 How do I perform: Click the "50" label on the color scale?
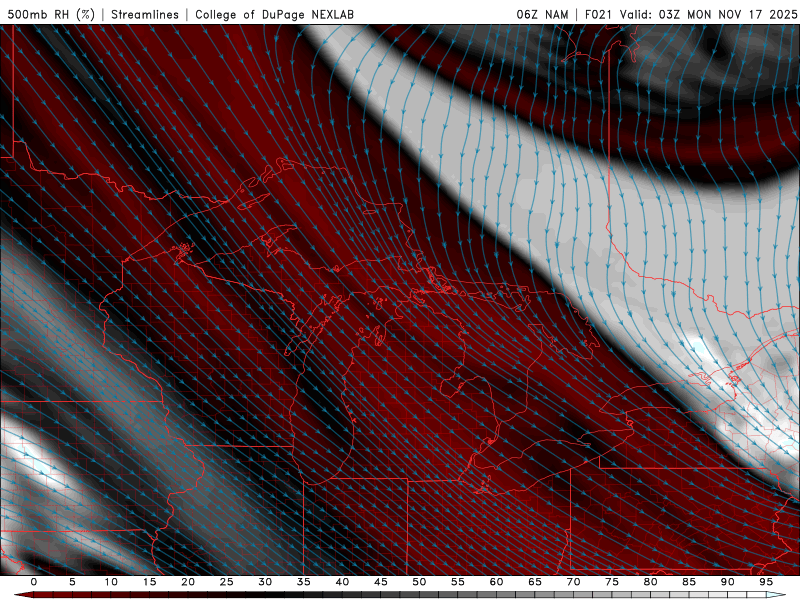419,582
